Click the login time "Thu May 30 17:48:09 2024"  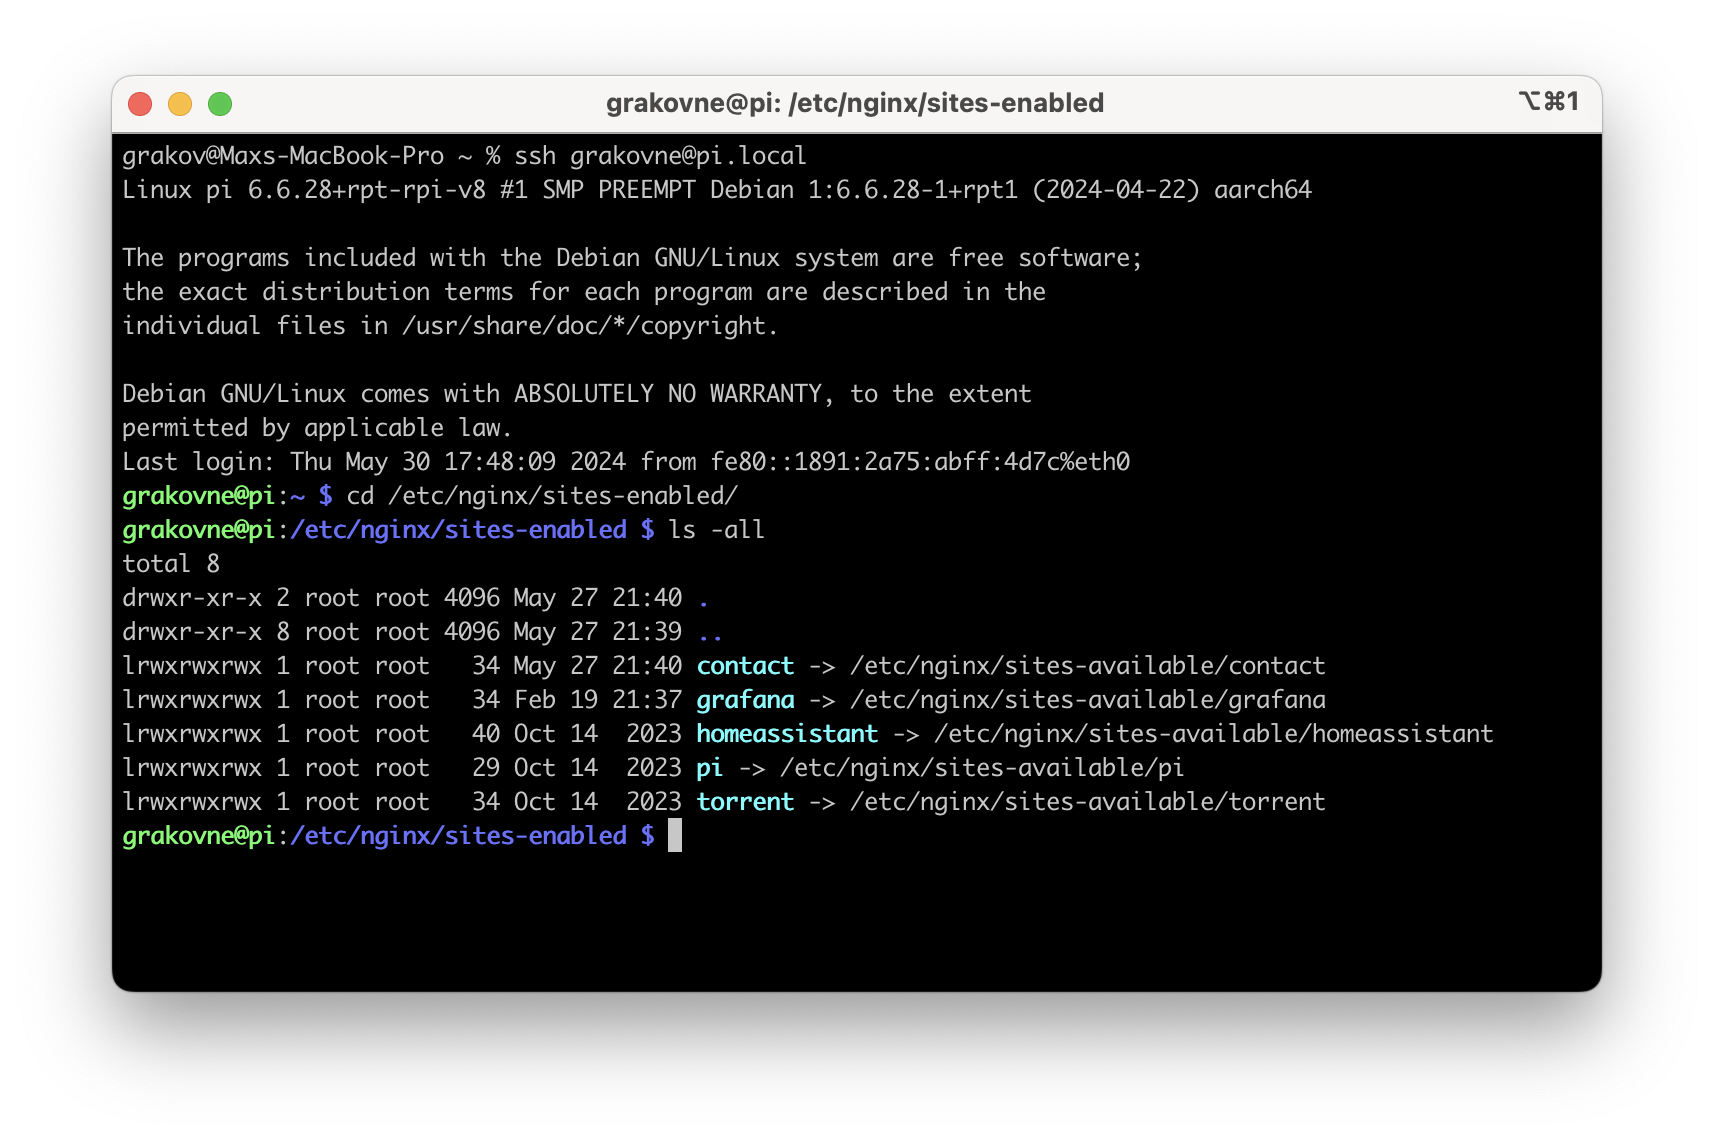point(458,462)
